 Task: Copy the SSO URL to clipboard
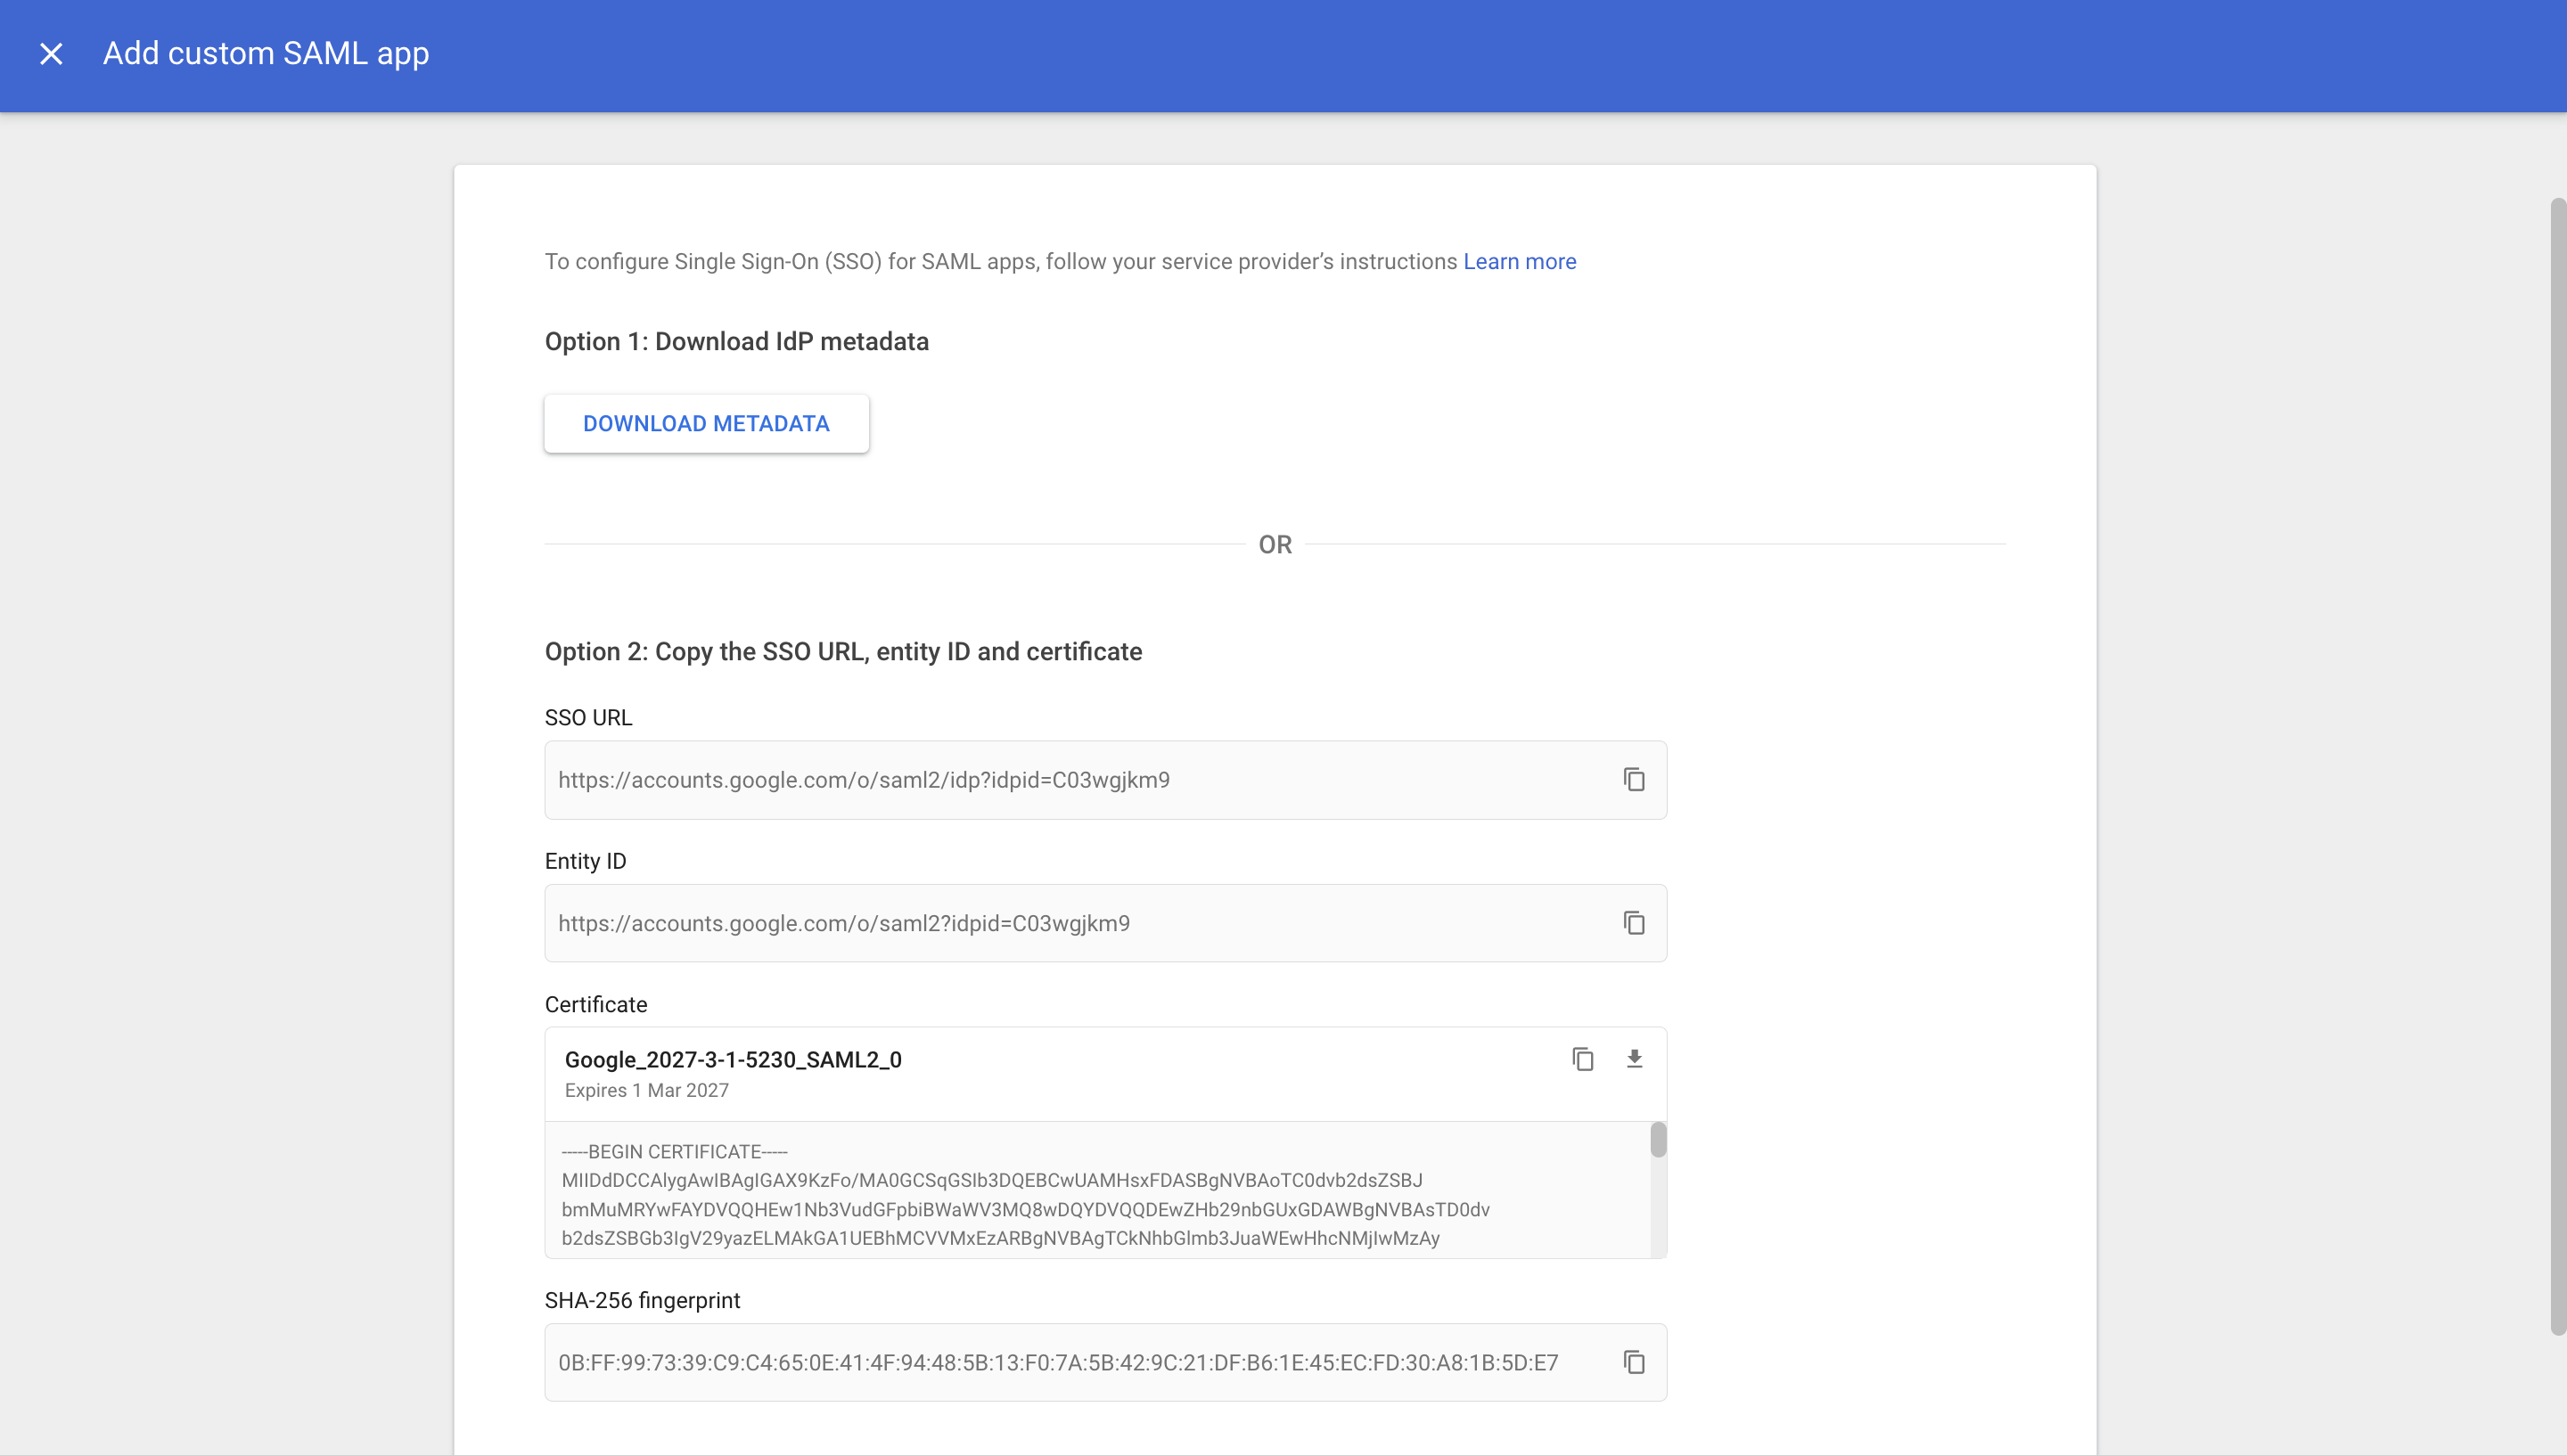1633,780
